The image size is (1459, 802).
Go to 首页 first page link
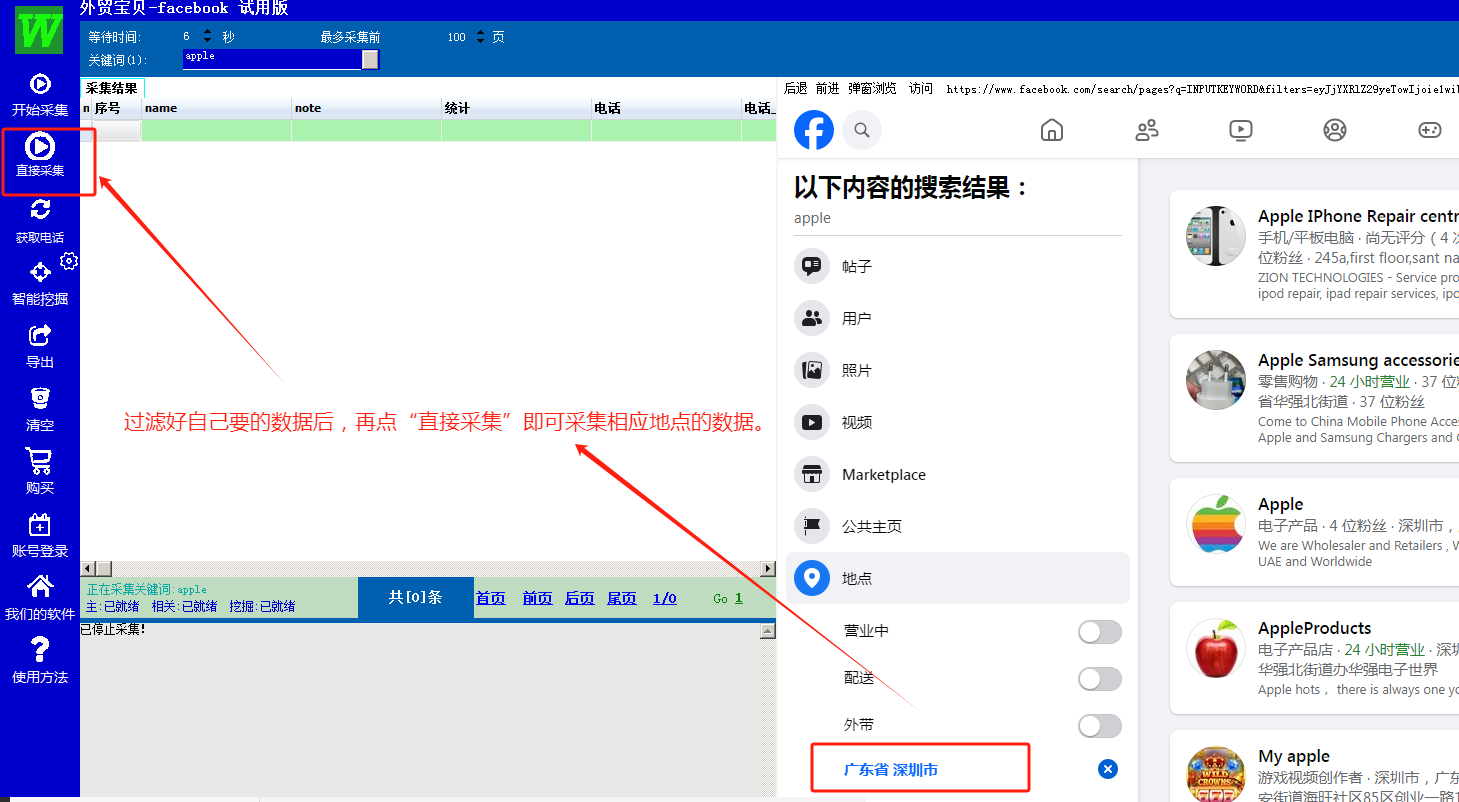(491, 598)
